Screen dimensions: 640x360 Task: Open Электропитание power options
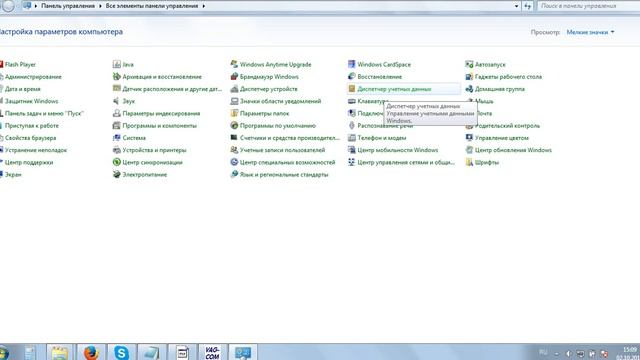click(x=140, y=175)
